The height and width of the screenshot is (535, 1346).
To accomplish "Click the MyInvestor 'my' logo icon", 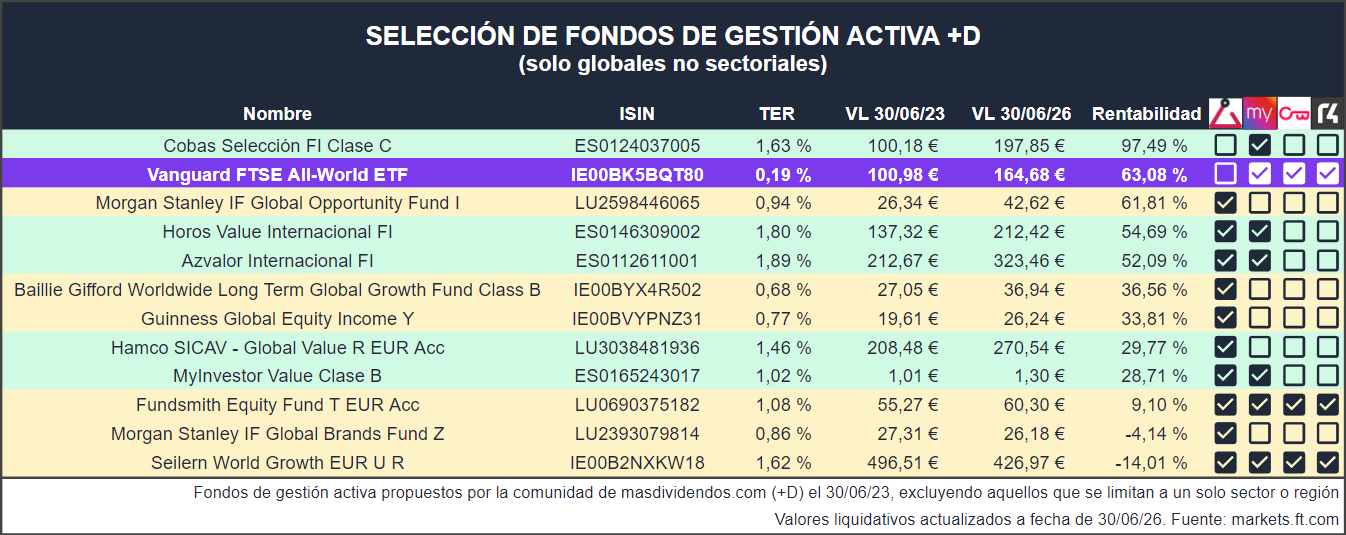I will (1260, 112).
